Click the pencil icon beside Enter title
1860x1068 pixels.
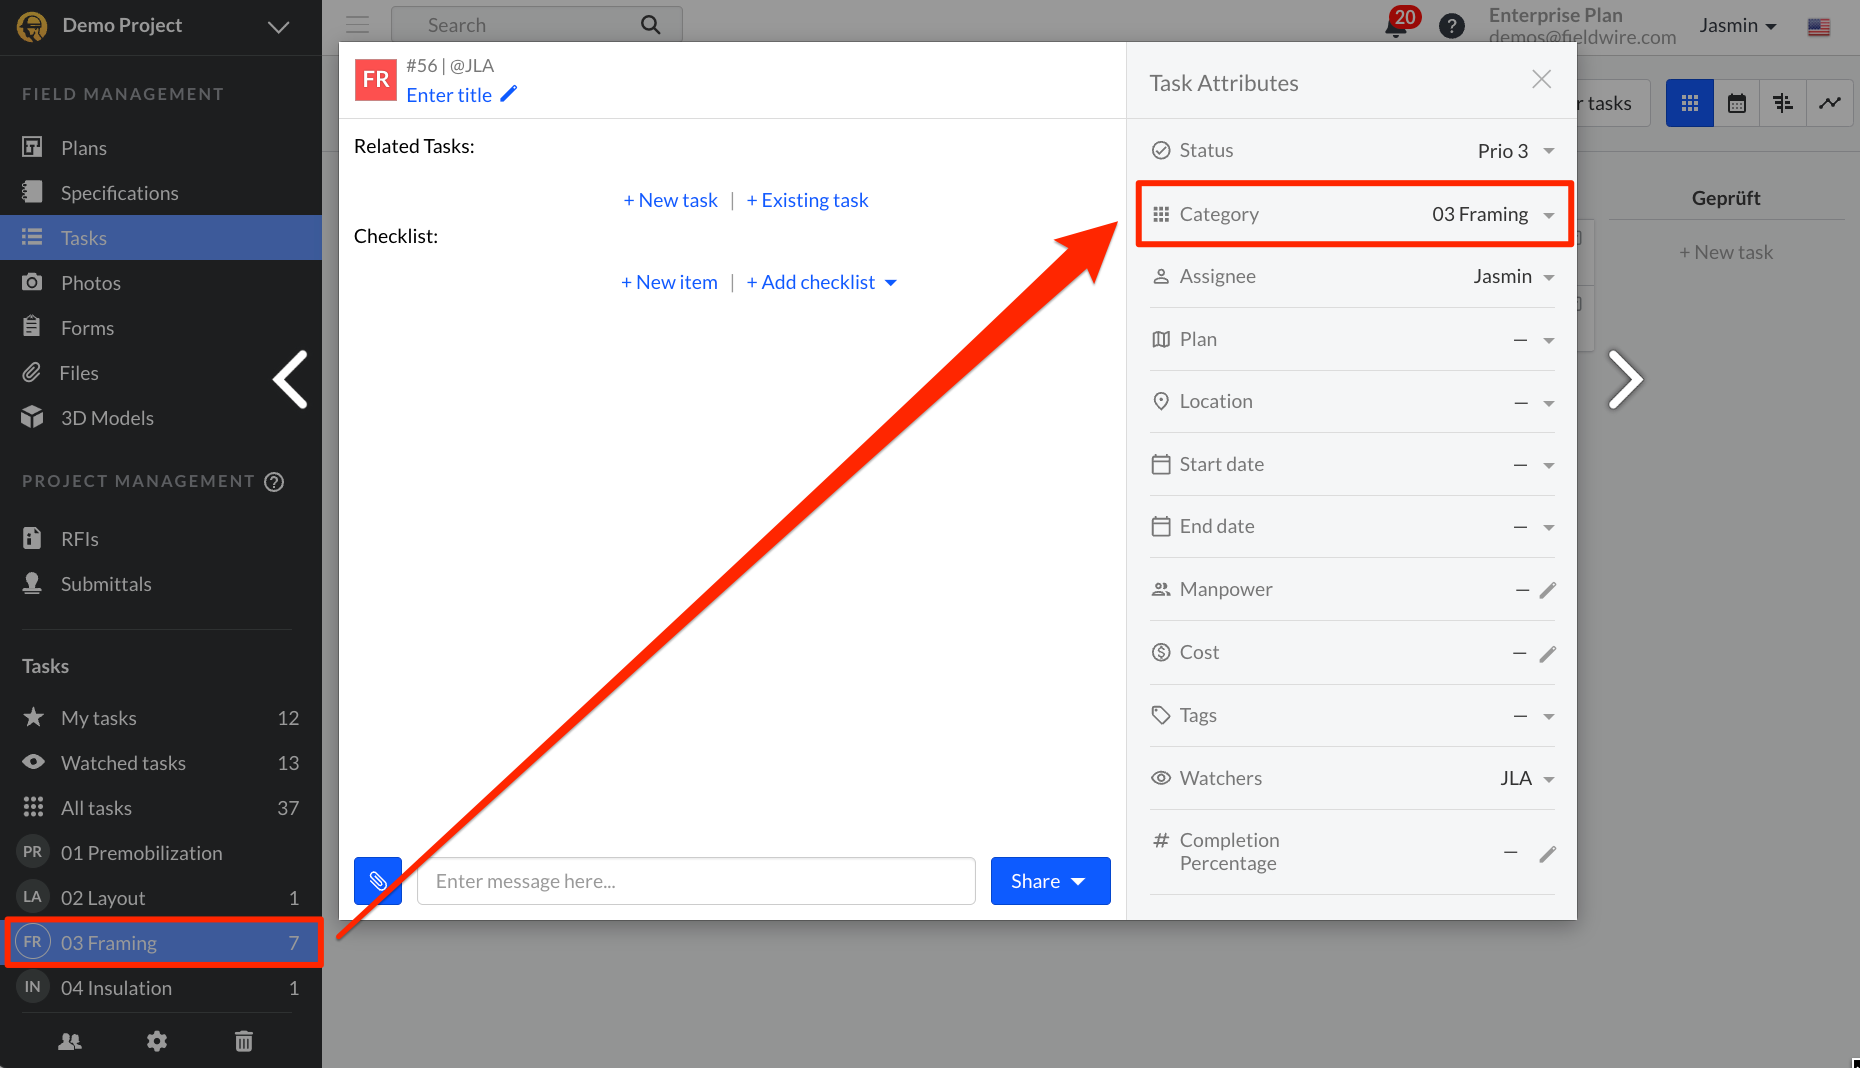coord(509,94)
